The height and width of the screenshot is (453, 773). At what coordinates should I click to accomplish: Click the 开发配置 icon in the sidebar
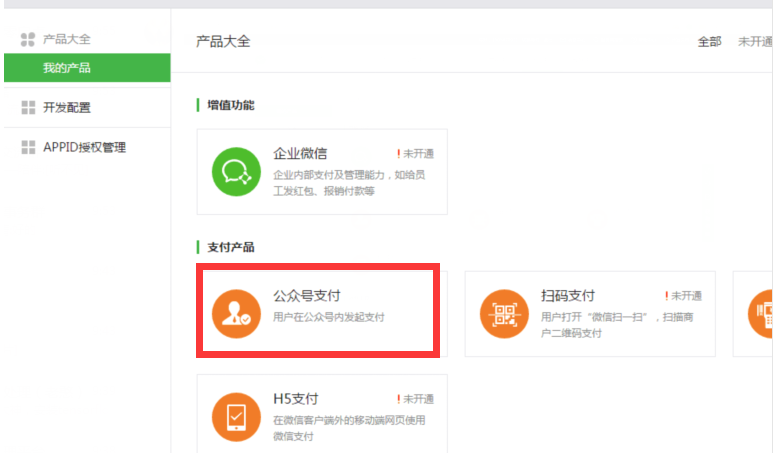[x=28, y=108]
